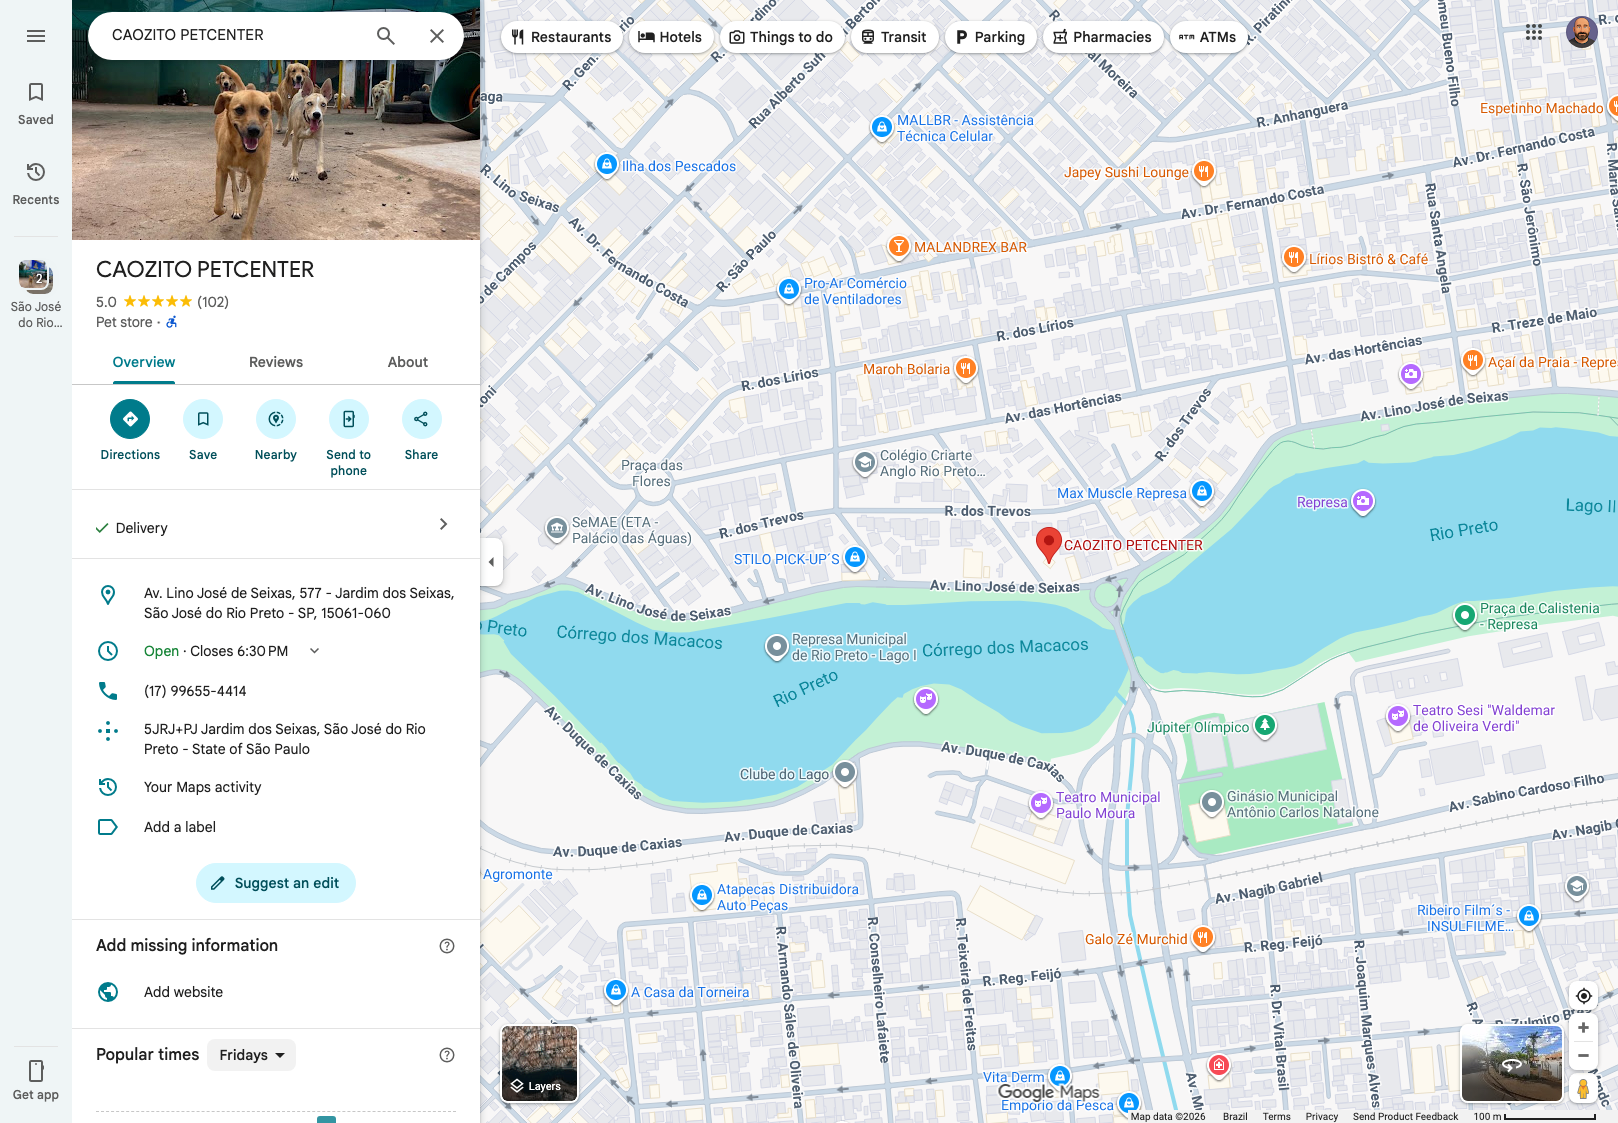
Task: Filter map by Things to do chip
Action: click(781, 37)
